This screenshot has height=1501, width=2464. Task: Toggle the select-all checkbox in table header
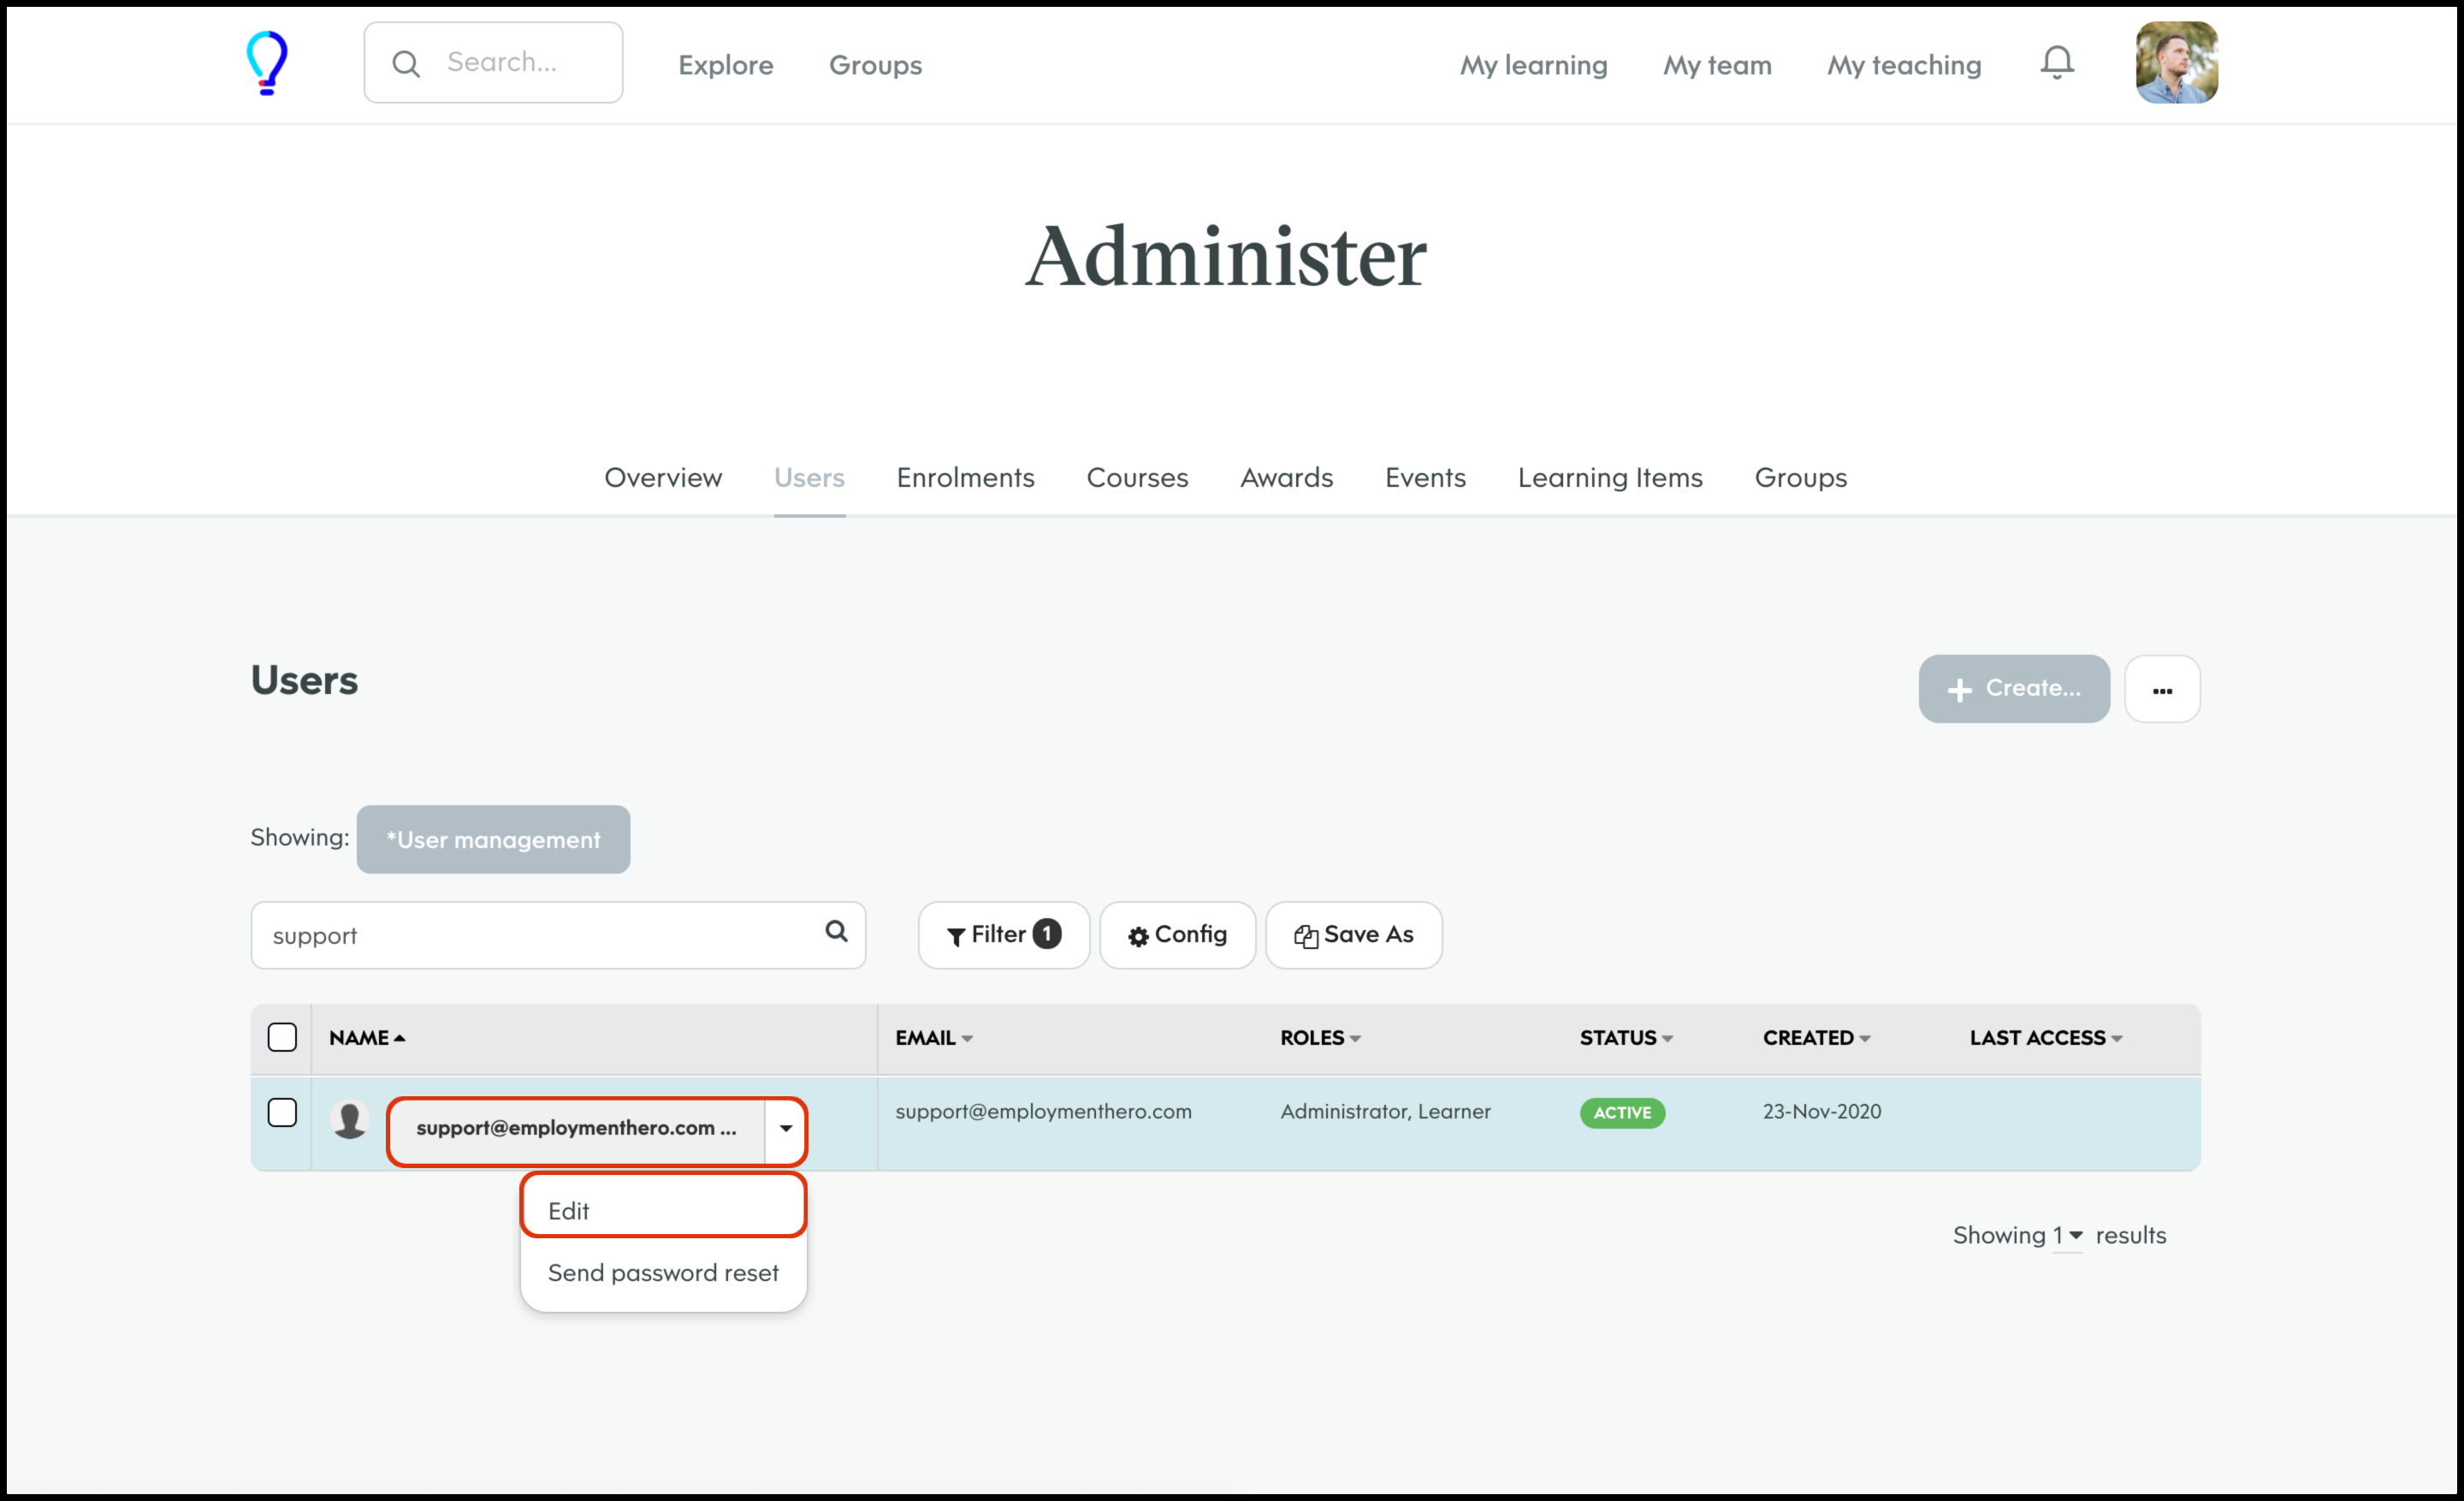(282, 1038)
